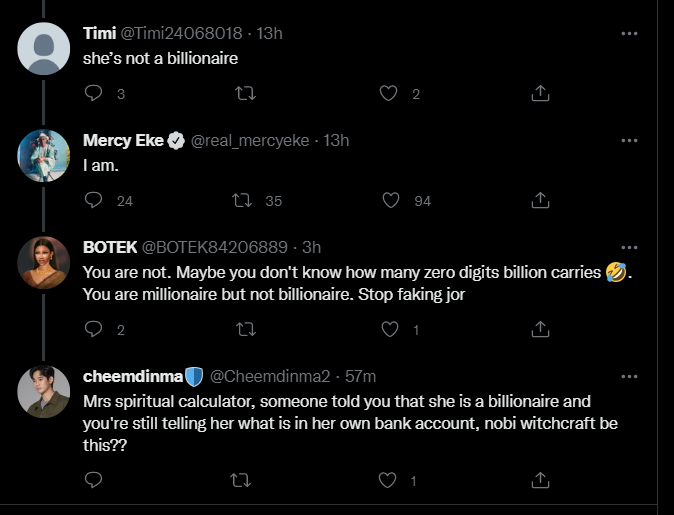The width and height of the screenshot is (674, 515).
Task: Share Timi's tweet
Action: click(x=539, y=94)
